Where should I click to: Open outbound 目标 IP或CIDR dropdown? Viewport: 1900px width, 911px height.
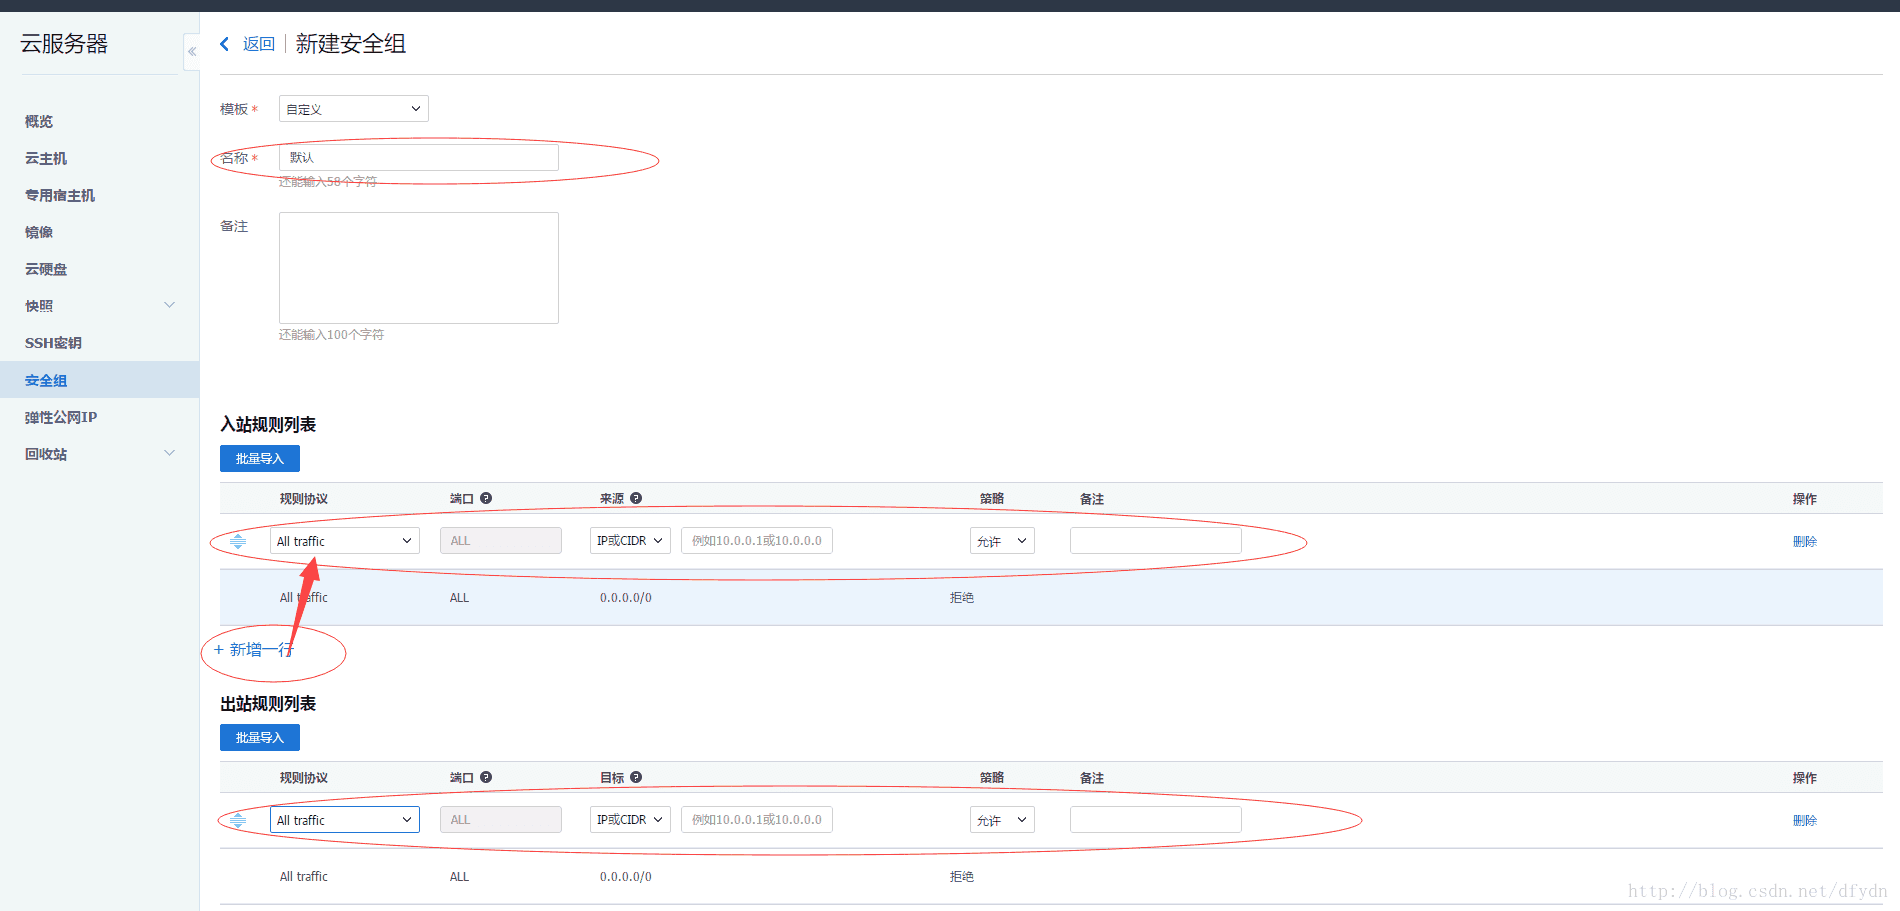pos(630,820)
